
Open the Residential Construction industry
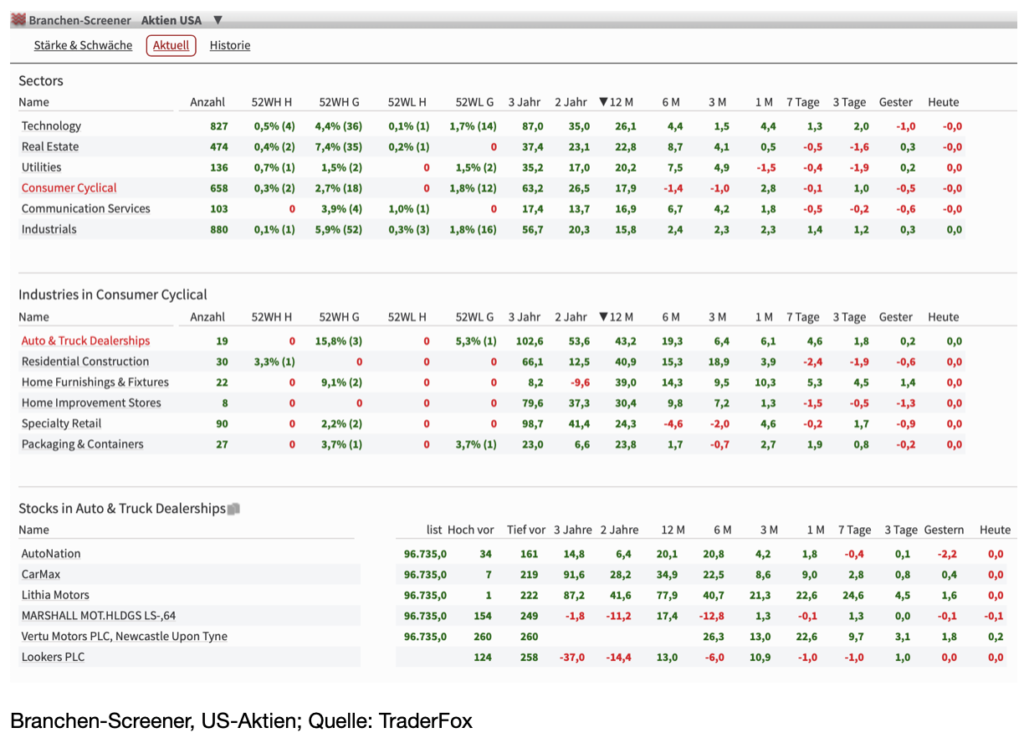(x=85, y=362)
